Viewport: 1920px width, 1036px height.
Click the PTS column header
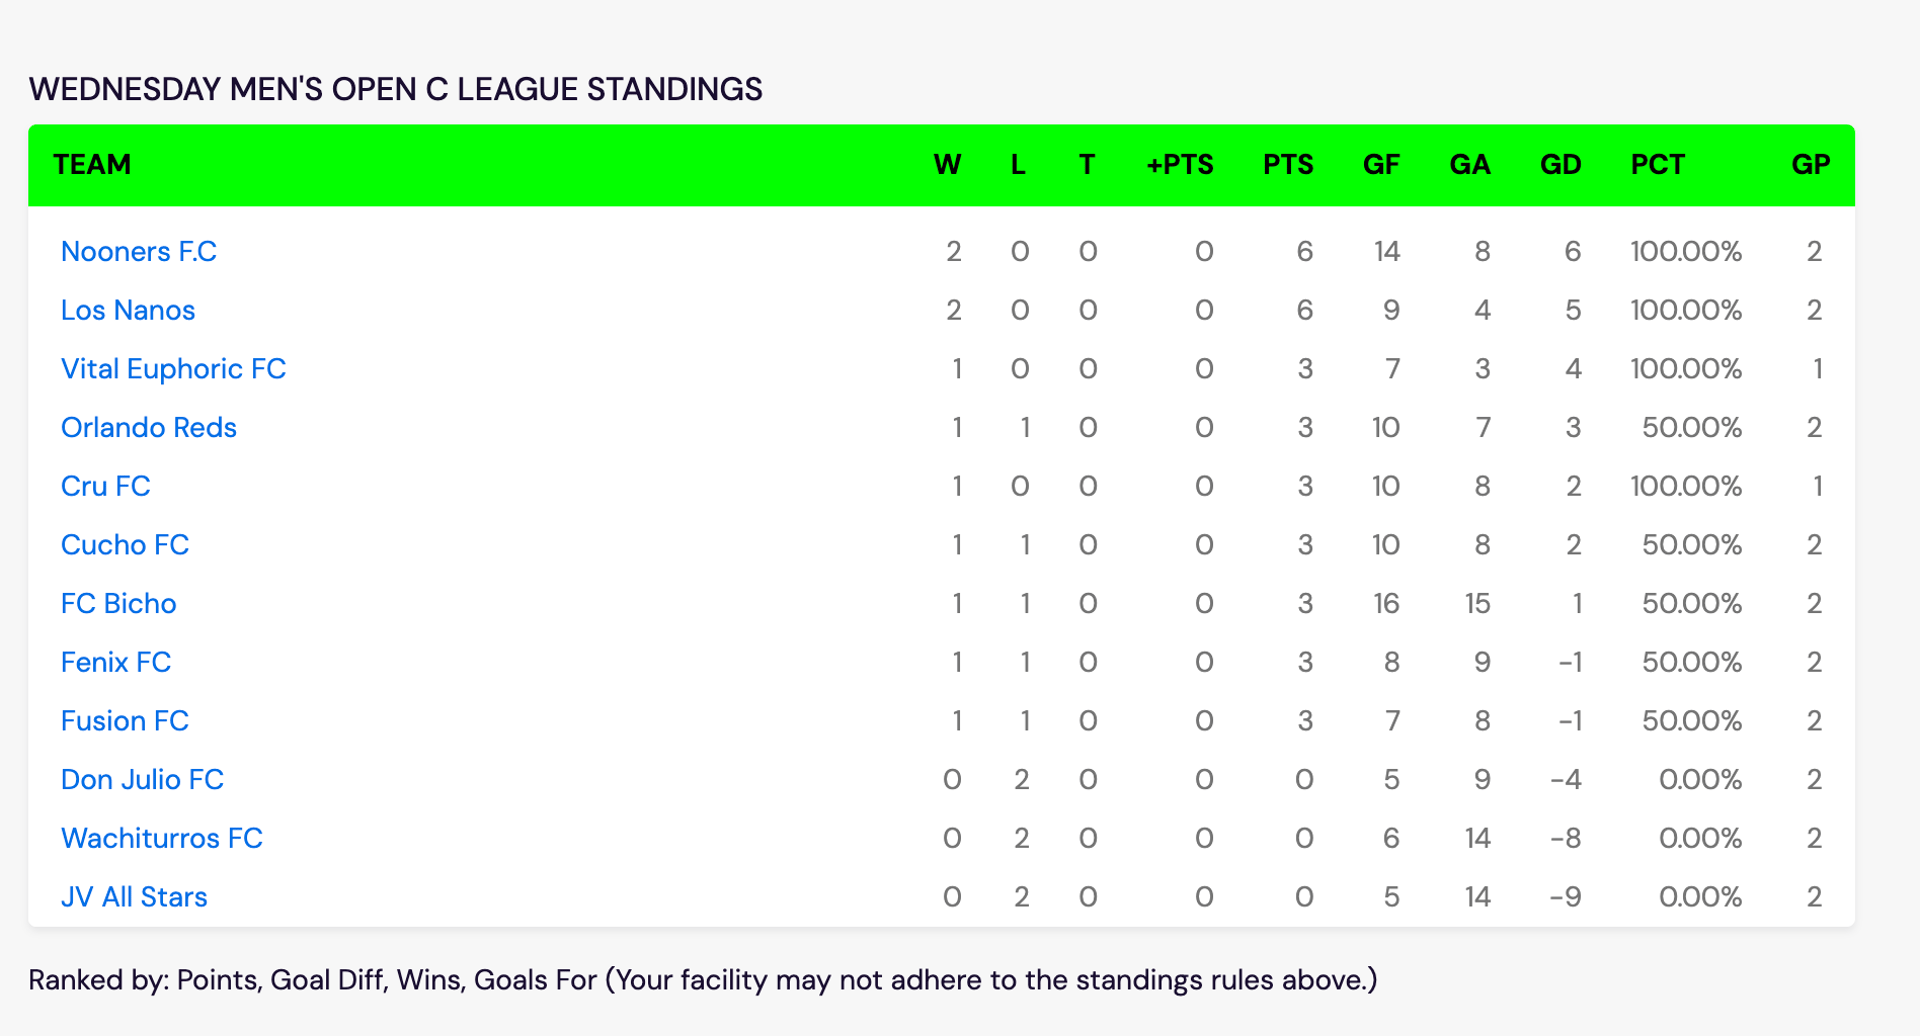[1288, 164]
